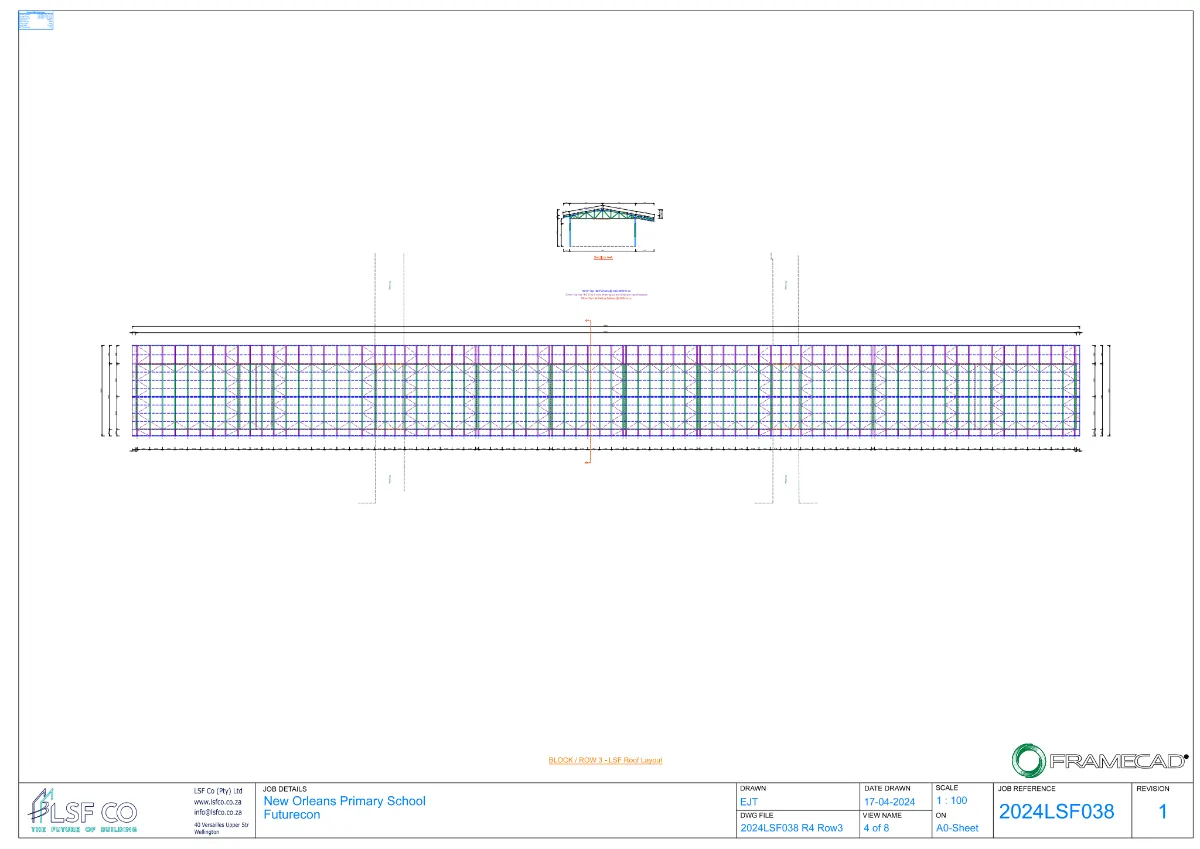Screen dimensions: 1200x849
Task: Click the LSF CO company logo
Action: tap(83, 810)
